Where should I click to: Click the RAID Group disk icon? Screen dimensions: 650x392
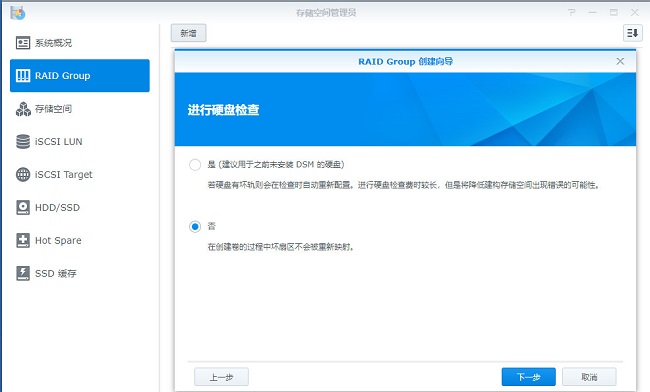pos(23,75)
